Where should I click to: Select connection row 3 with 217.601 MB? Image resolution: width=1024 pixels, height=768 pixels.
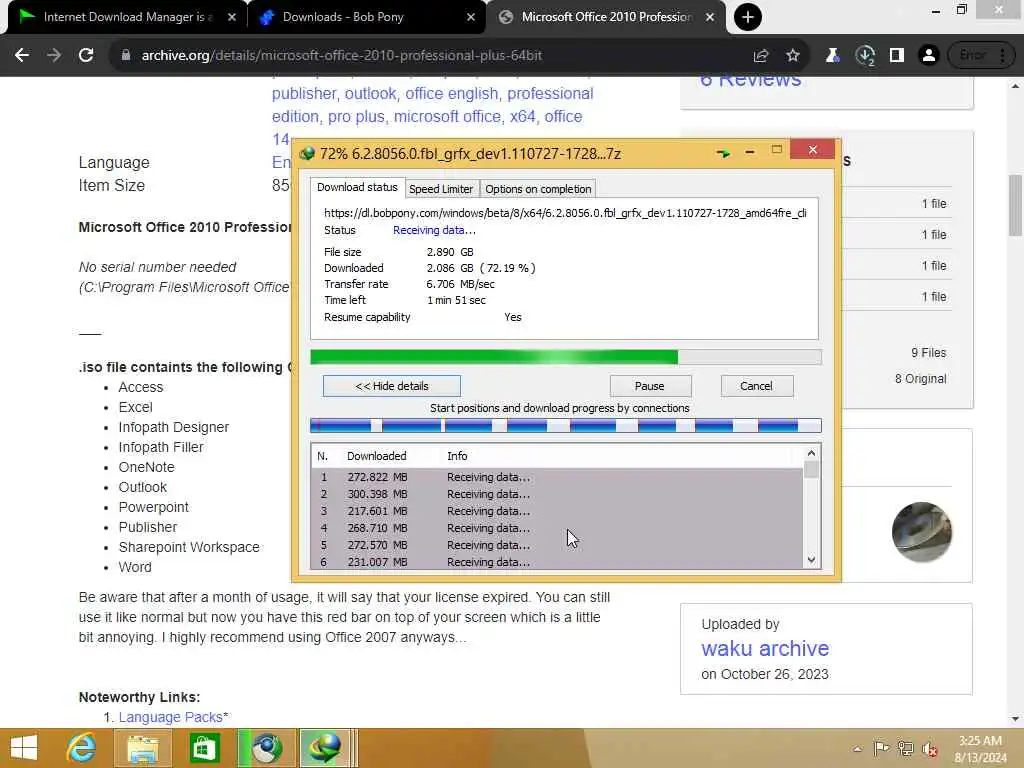pyautogui.click(x=557, y=511)
